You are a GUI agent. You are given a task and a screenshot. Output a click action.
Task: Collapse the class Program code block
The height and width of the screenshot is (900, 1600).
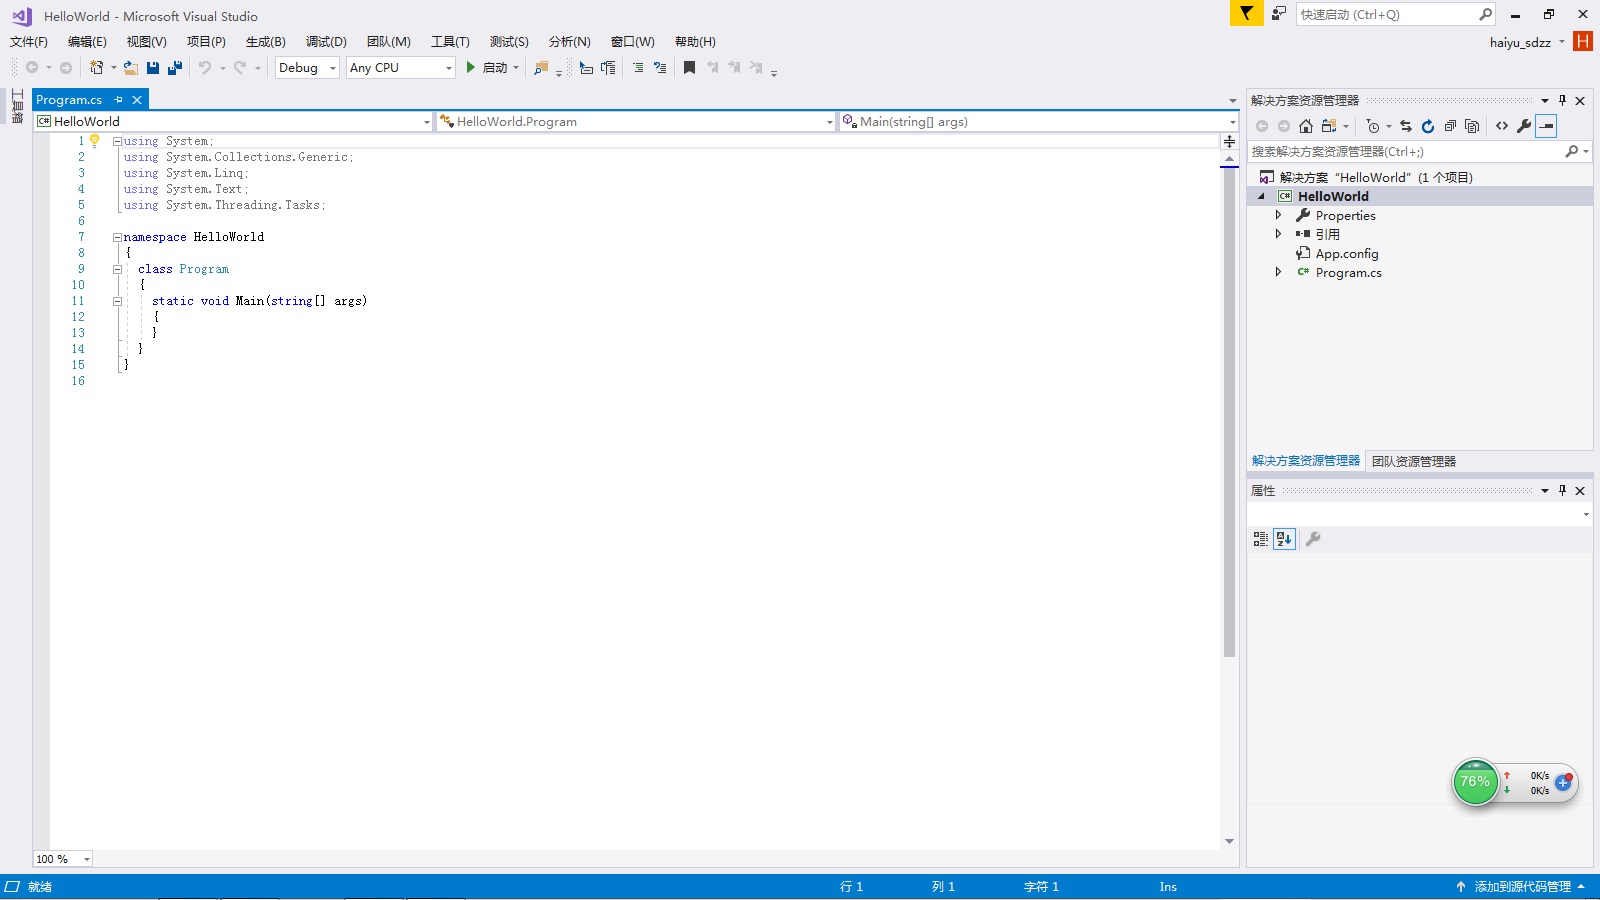click(117, 269)
